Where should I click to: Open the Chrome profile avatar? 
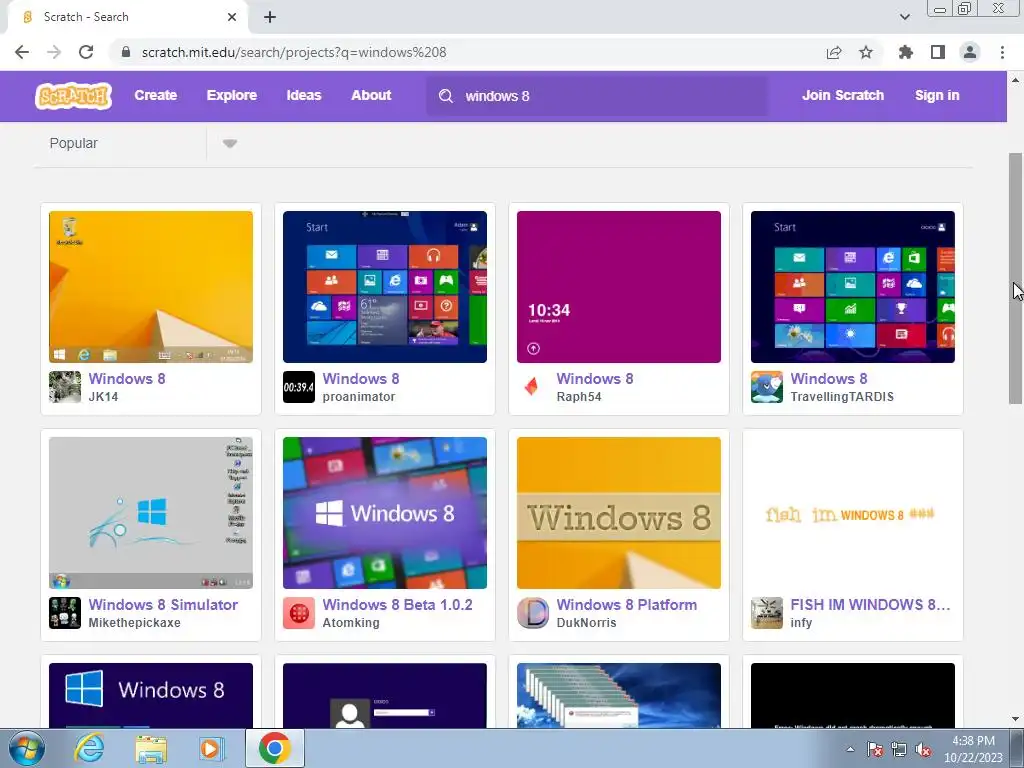point(970,52)
